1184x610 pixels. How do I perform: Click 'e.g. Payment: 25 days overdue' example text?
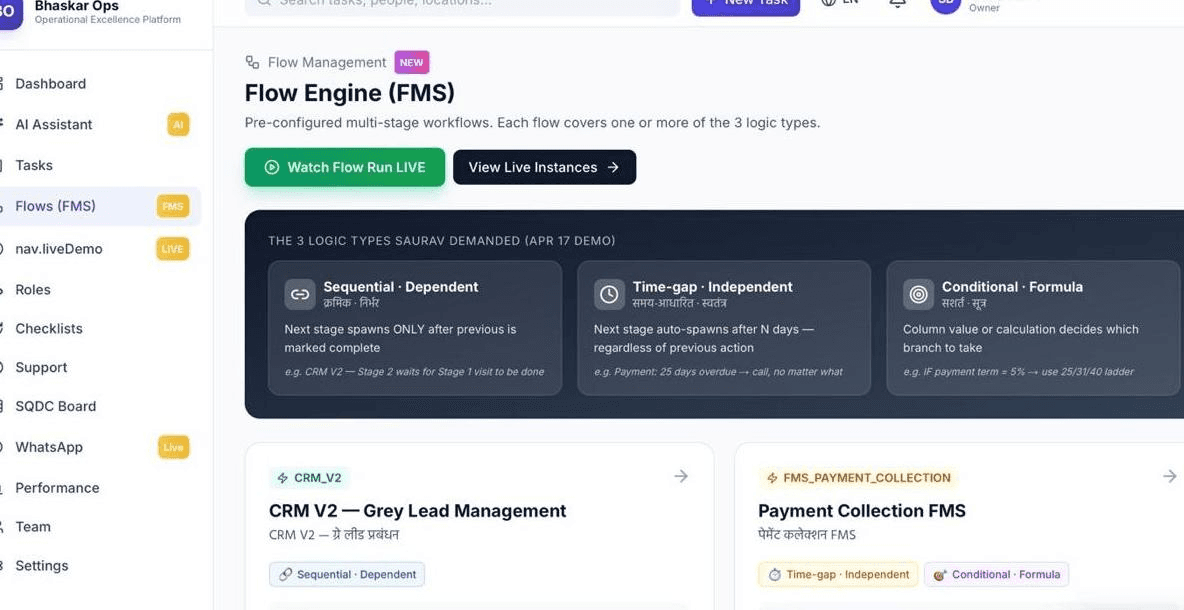(718, 372)
